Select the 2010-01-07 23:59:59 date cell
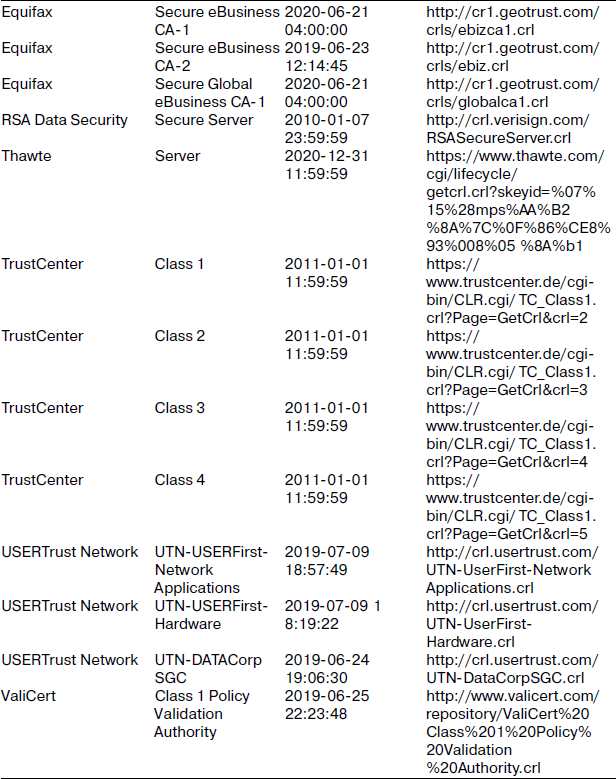 pos(327,129)
